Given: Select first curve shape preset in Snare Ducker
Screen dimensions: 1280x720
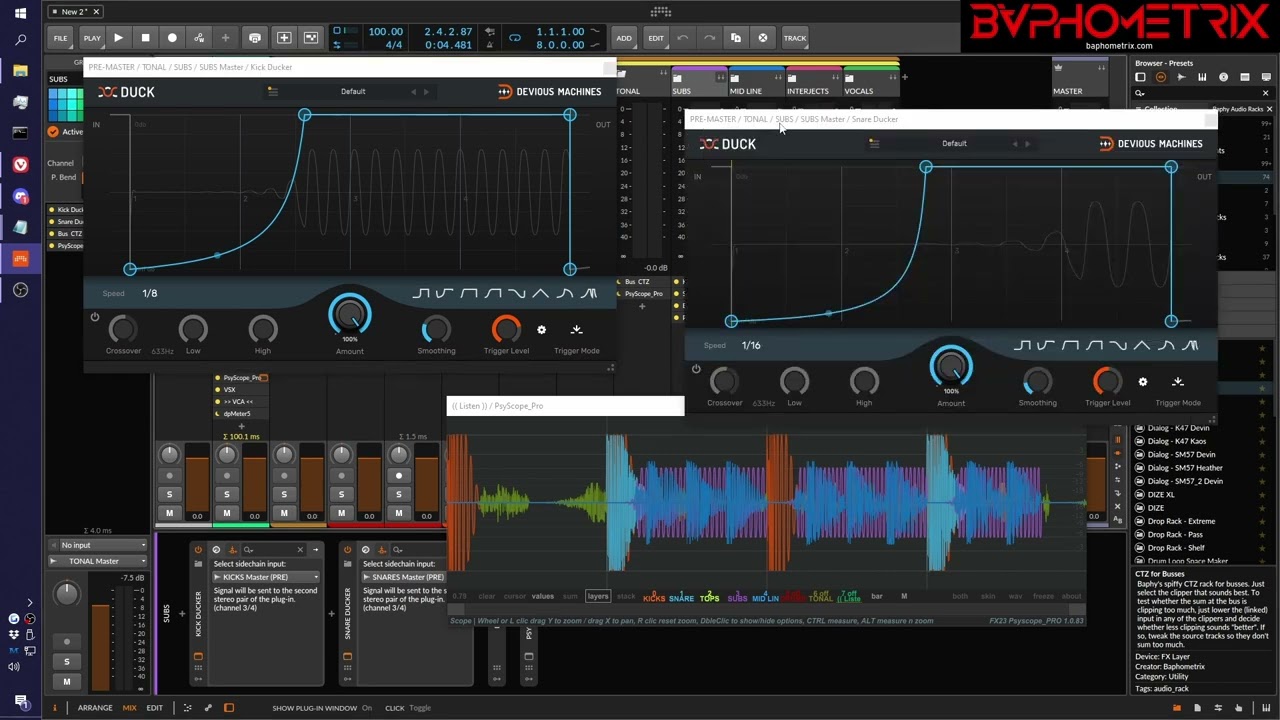Looking at the screenshot, I should [1022, 345].
